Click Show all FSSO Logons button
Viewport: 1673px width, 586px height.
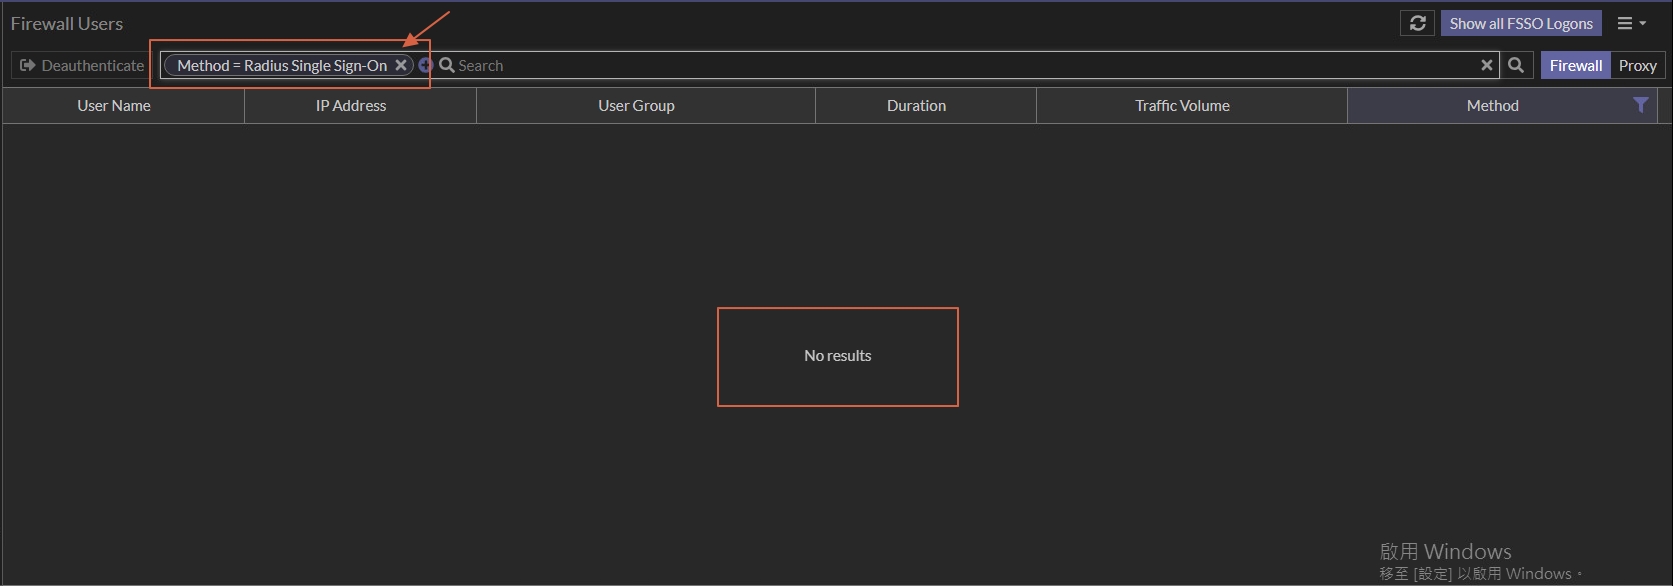point(1521,23)
